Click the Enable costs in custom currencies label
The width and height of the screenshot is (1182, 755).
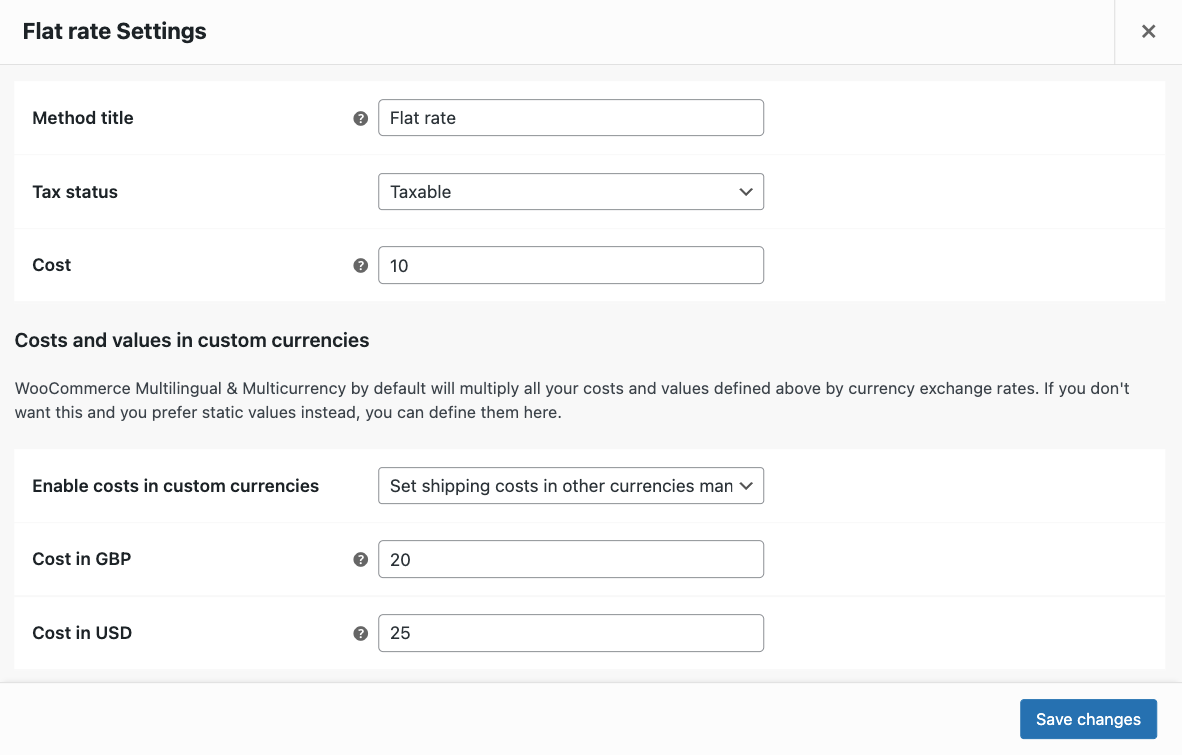pyautogui.click(x=176, y=486)
